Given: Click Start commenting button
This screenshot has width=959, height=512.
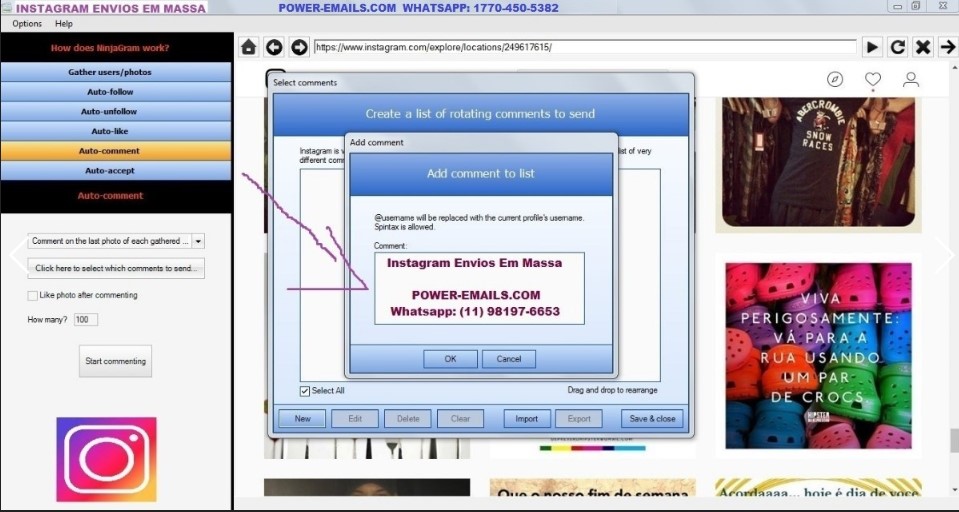Looking at the screenshot, I should [116, 361].
